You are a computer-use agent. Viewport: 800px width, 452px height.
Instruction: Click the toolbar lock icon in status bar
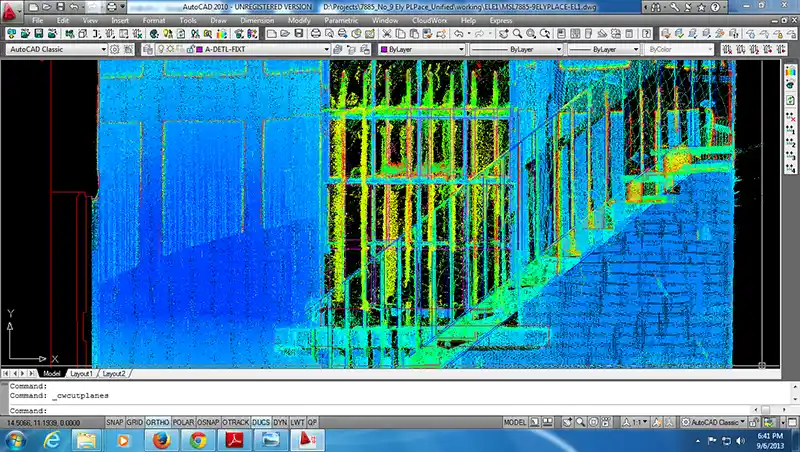tap(754, 422)
